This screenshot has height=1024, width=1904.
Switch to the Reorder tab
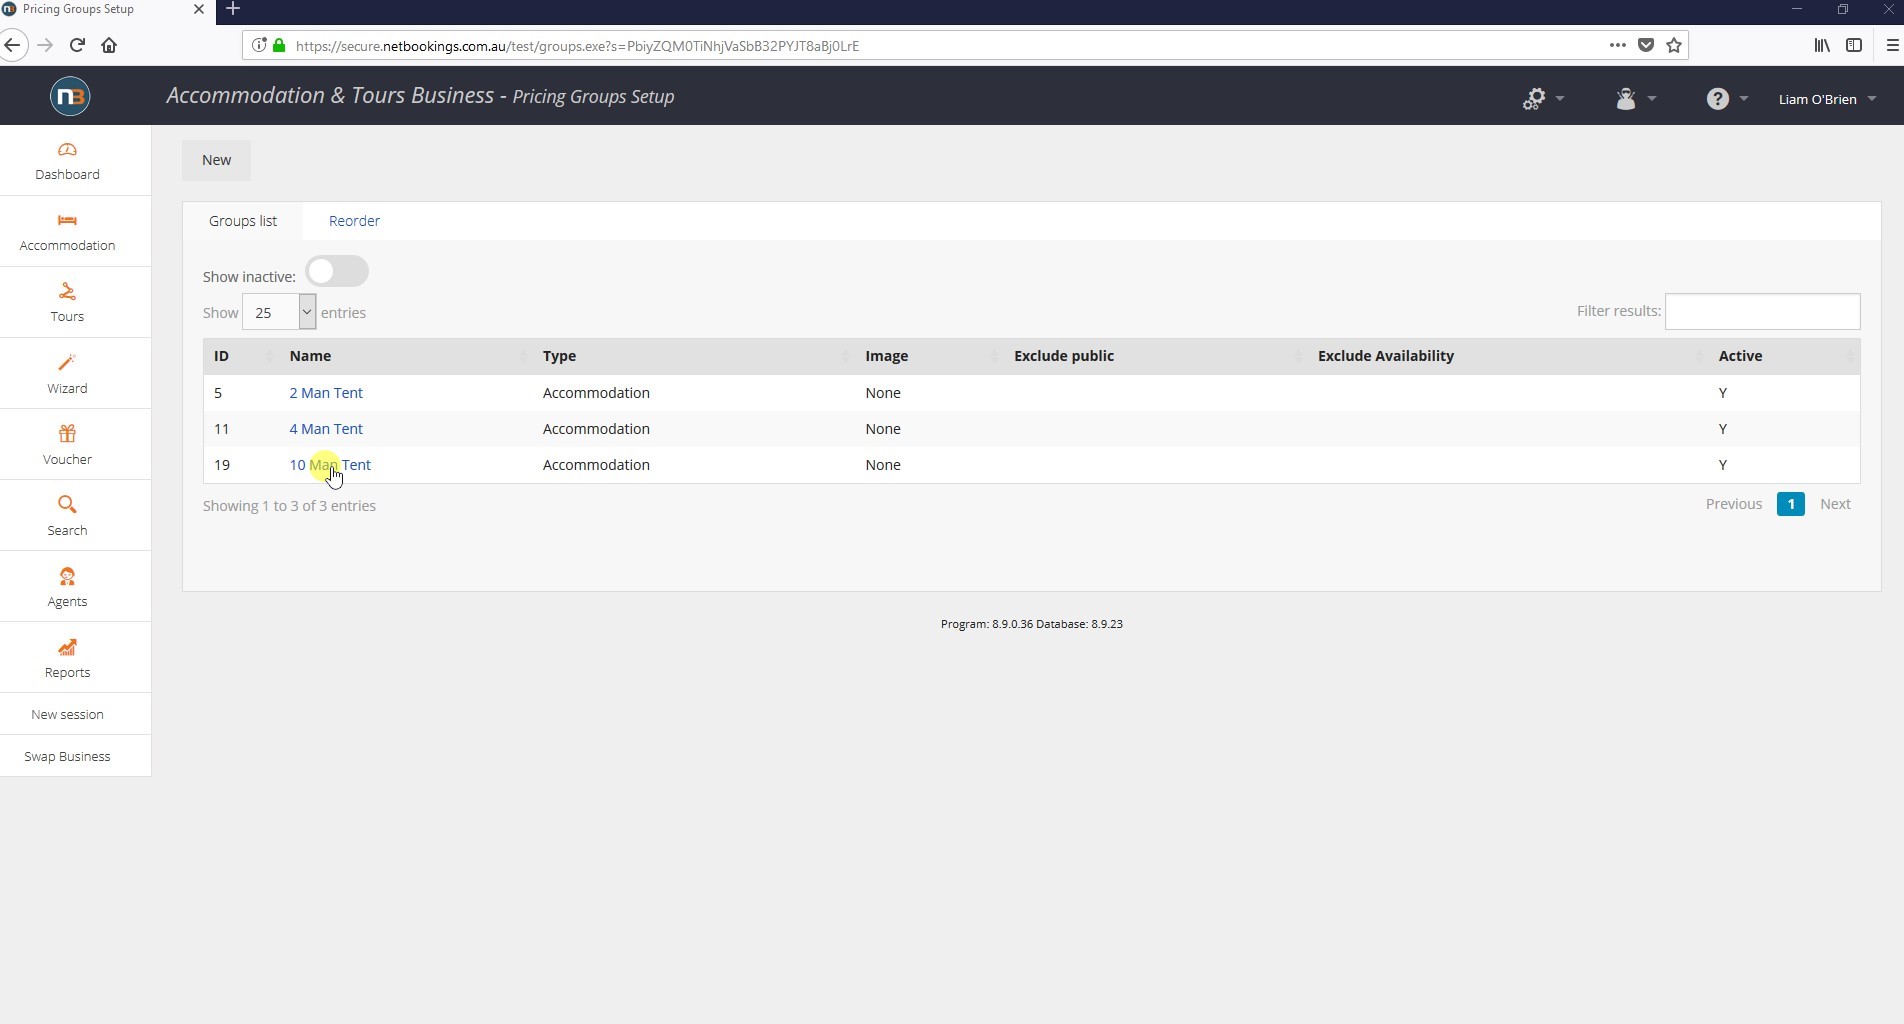pos(354,221)
